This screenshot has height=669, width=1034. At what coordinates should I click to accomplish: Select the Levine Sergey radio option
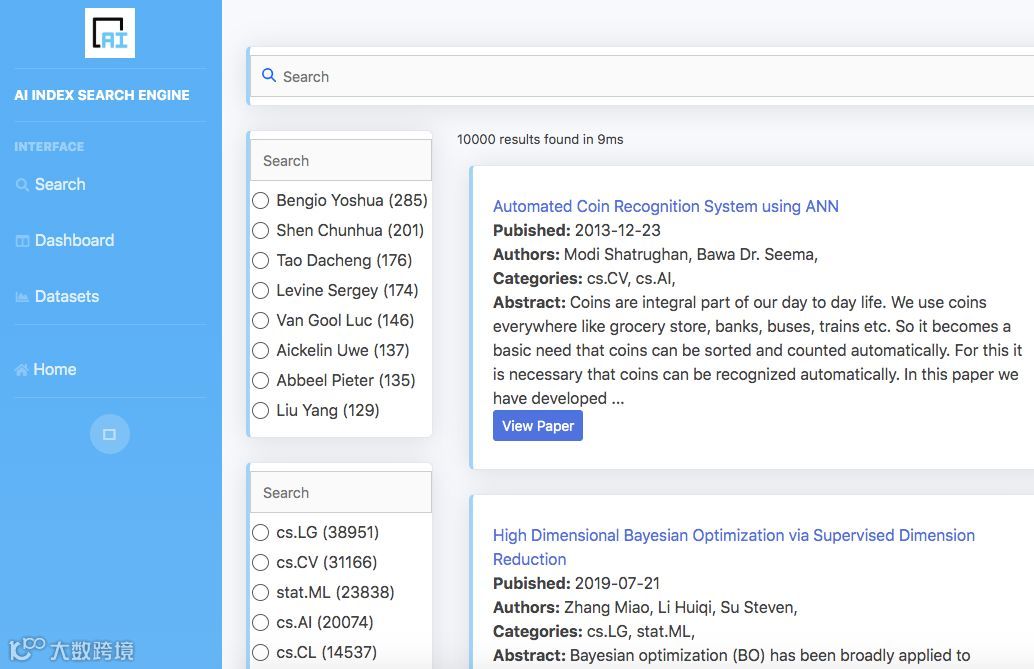tap(260, 290)
